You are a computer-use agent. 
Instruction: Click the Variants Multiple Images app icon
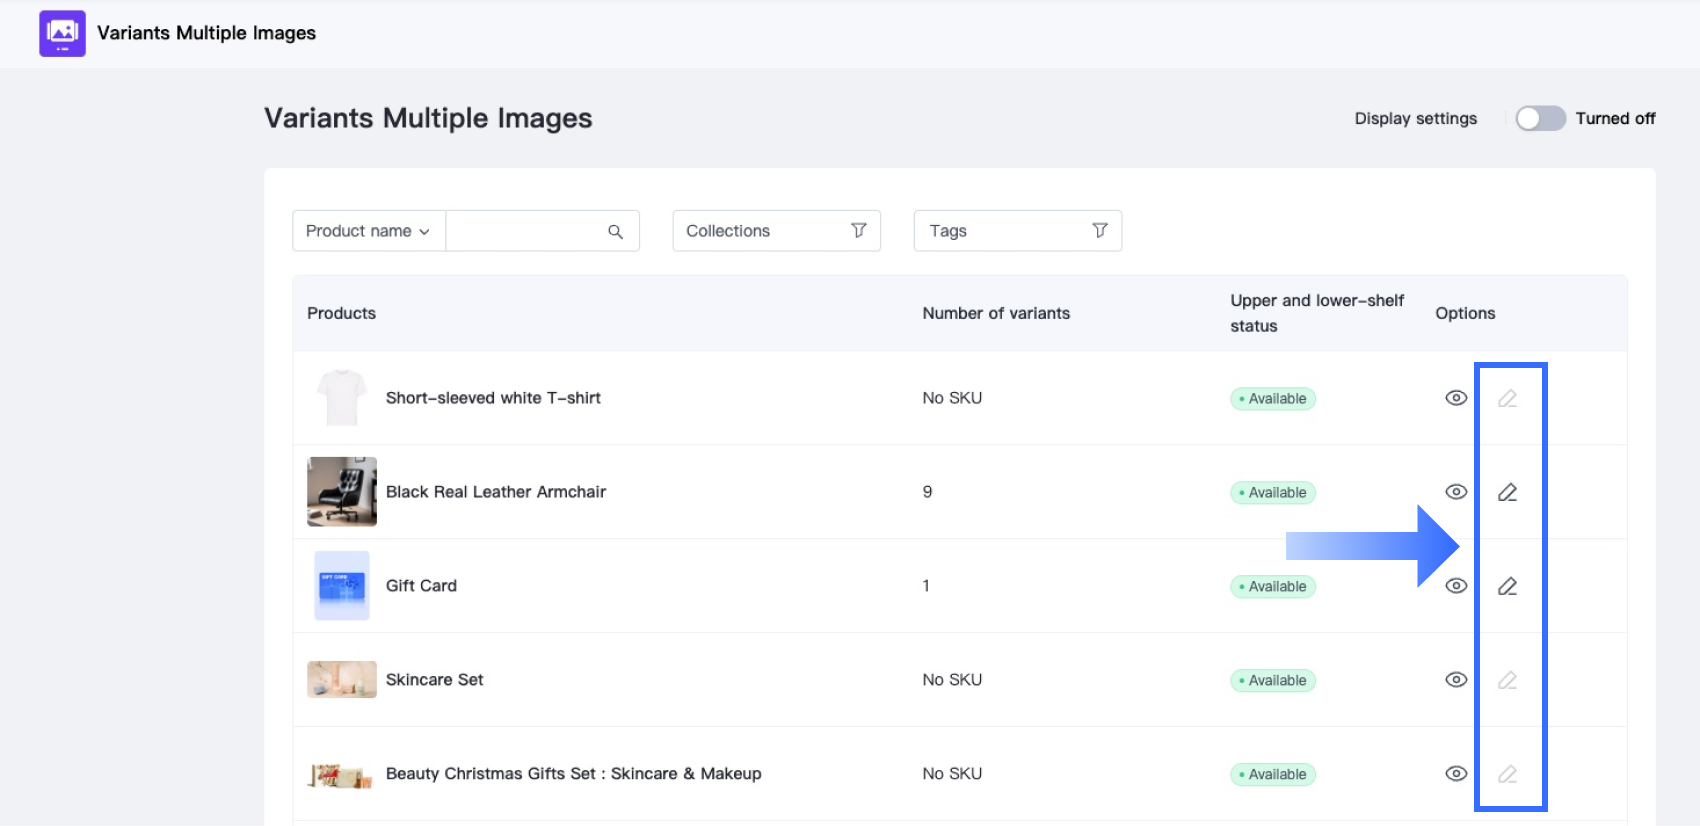(x=62, y=34)
